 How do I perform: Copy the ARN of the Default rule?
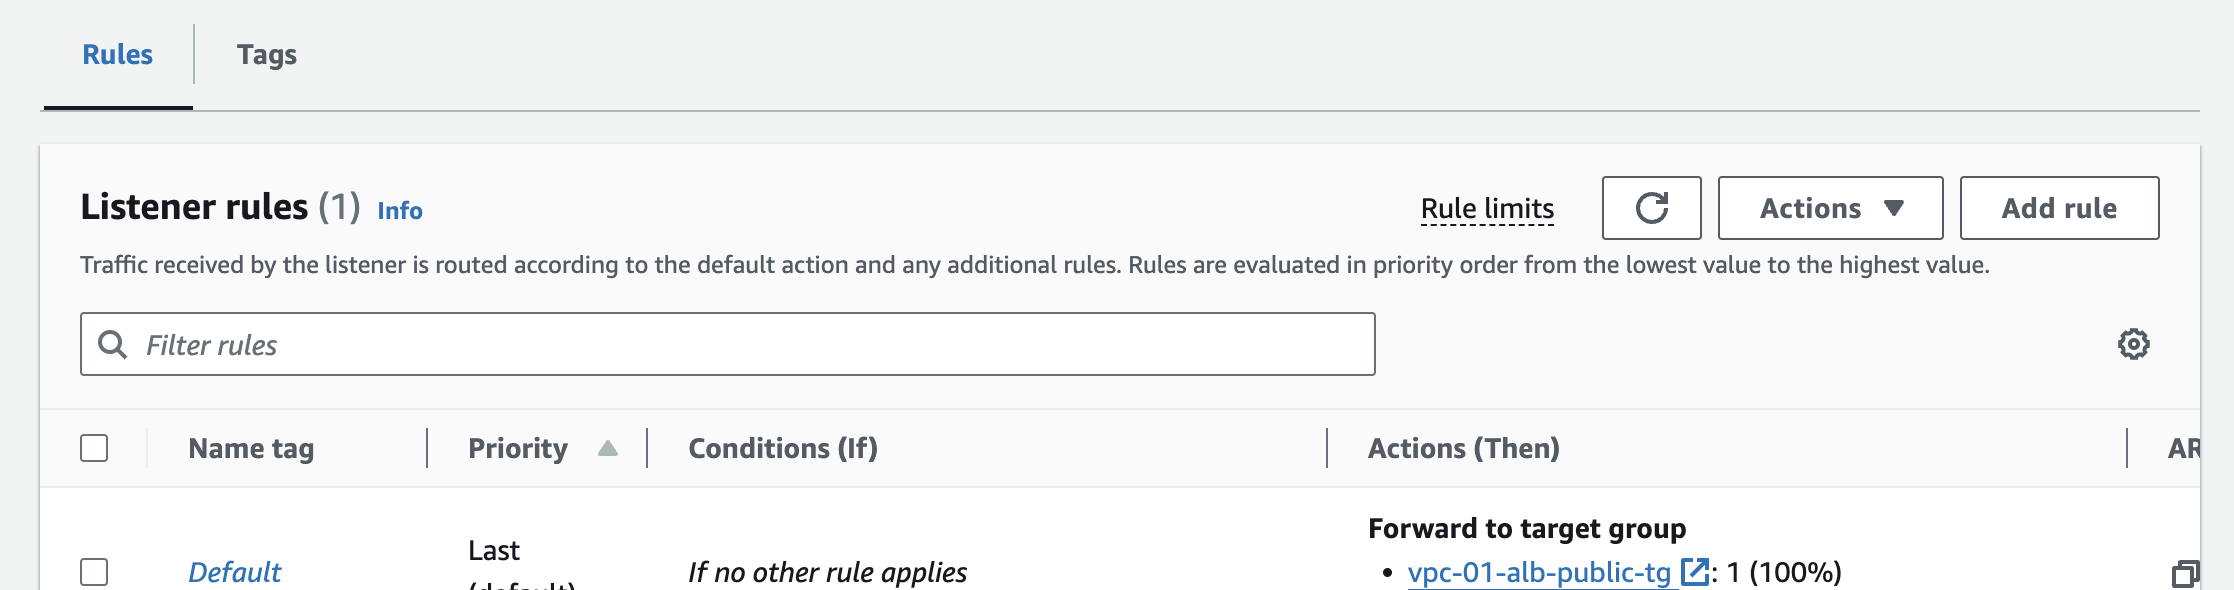(2184, 573)
